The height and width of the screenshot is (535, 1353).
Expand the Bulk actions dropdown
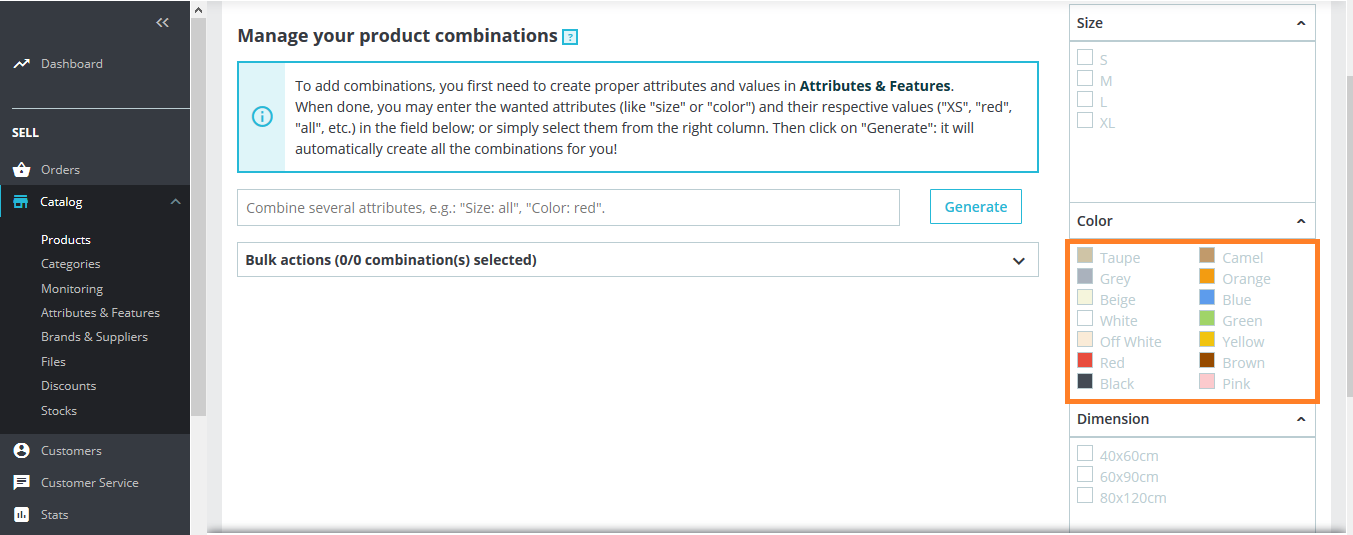coord(1018,261)
